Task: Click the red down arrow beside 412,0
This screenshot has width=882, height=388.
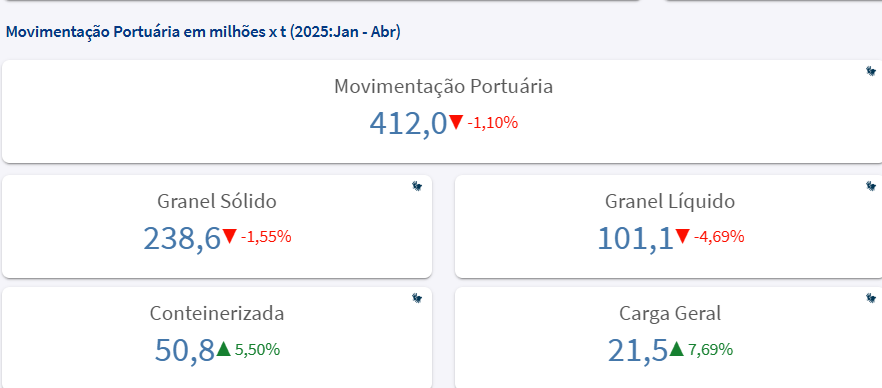Action: 456,122
